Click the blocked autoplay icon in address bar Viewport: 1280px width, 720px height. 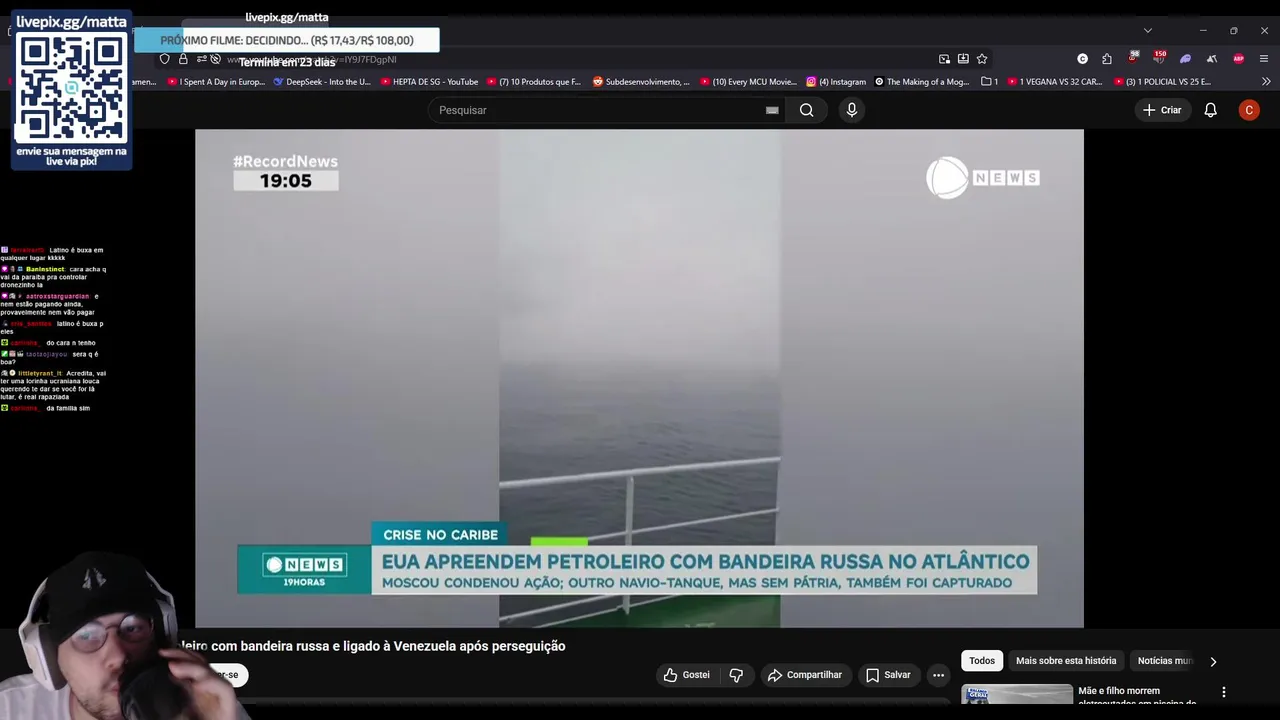[215, 59]
